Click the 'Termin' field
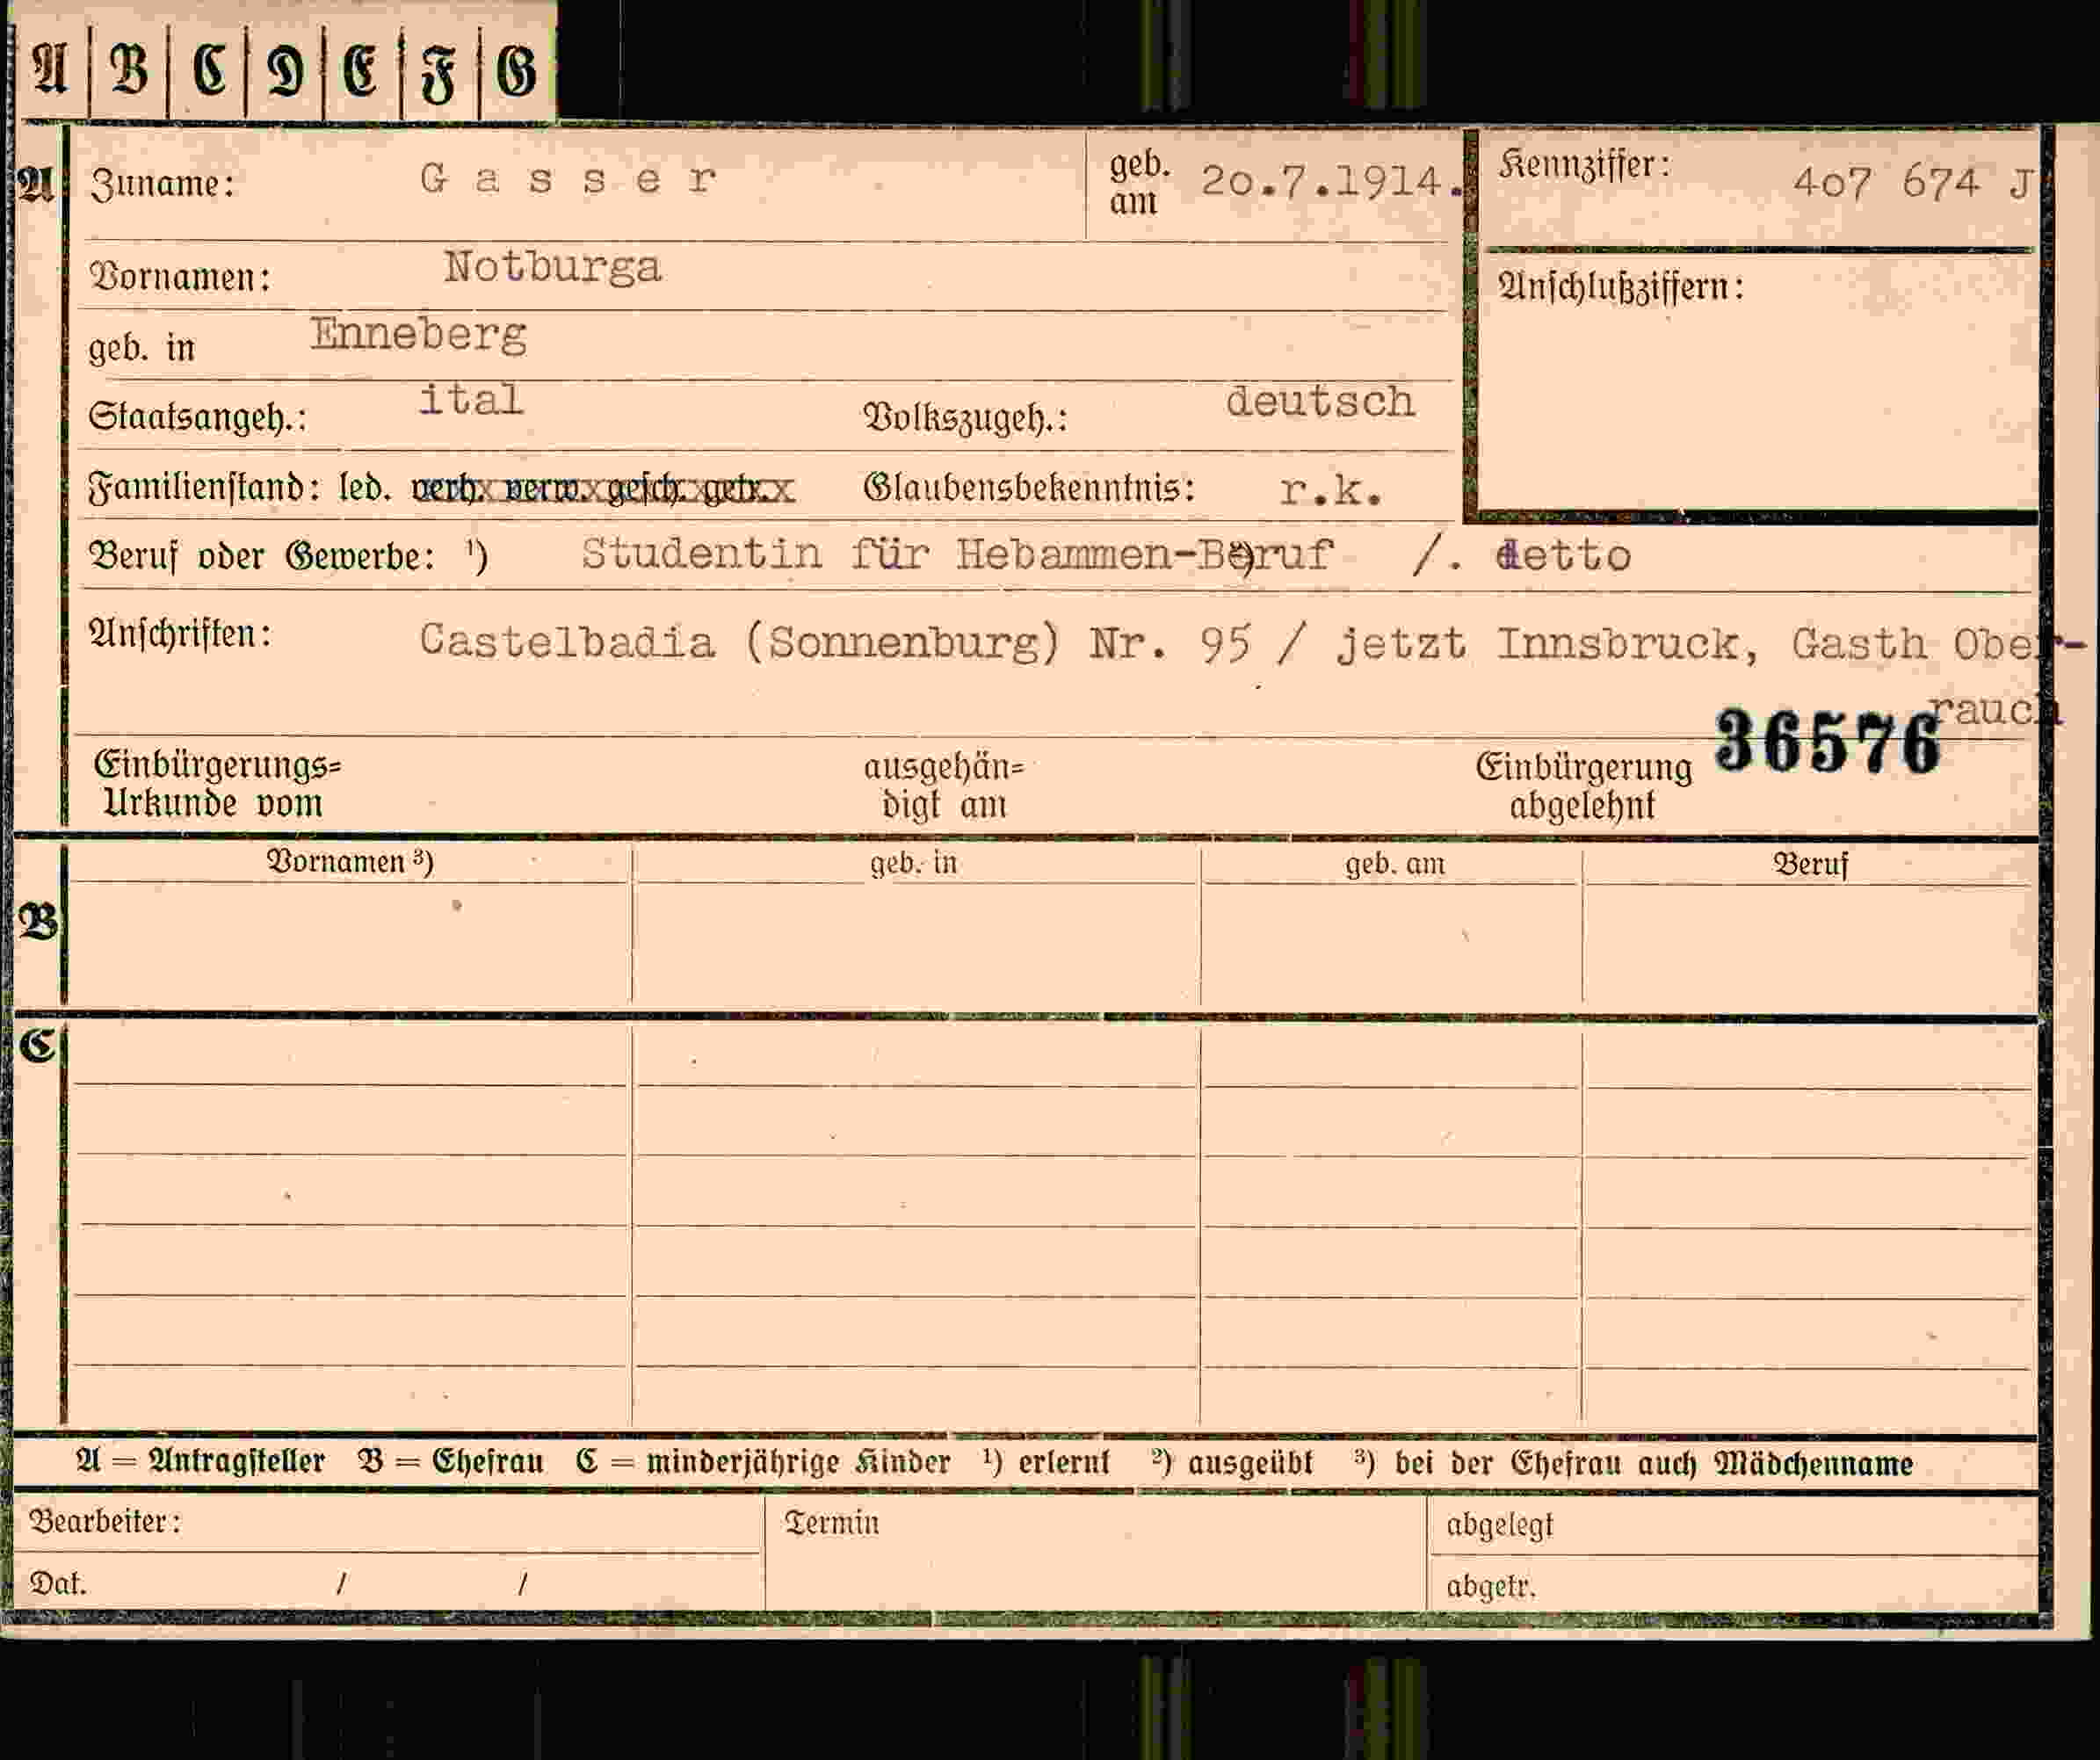2100x1760 pixels. click(x=1095, y=1552)
